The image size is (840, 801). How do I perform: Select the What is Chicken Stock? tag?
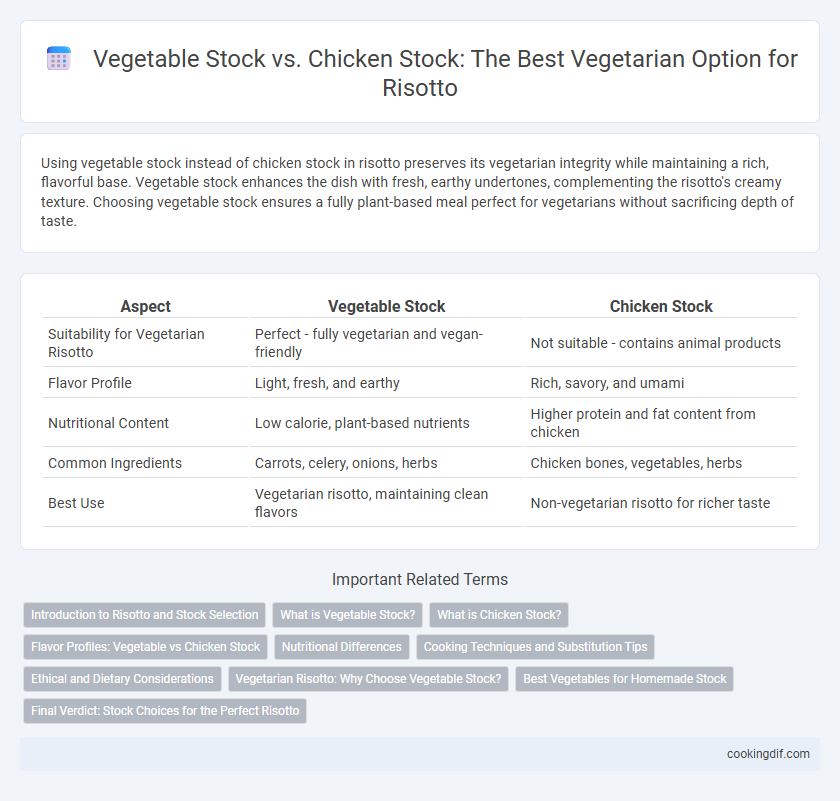pyautogui.click(x=499, y=615)
